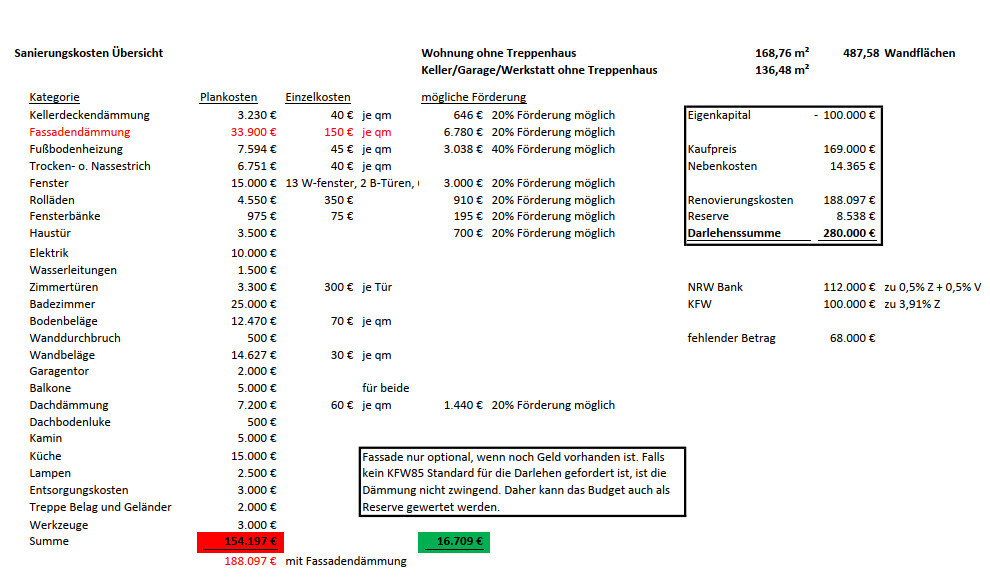This screenshot has height=577, width=990.
Task: Click the Kaufpreis amount 169.000 €
Action: 850,149
